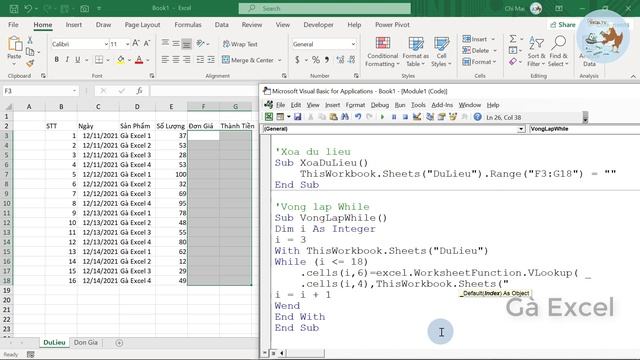Click the Format Painter brush icon
640x360 pixels.
pyautogui.click(x=30, y=63)
